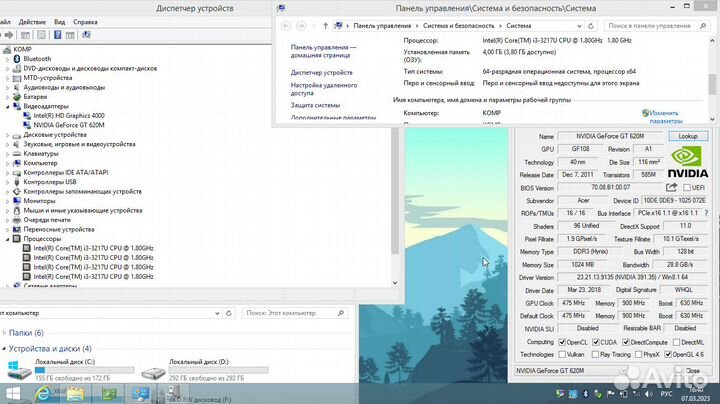
Task: Toggle the UEFI checkbox in GPU-Z
Action: [687, 188]
